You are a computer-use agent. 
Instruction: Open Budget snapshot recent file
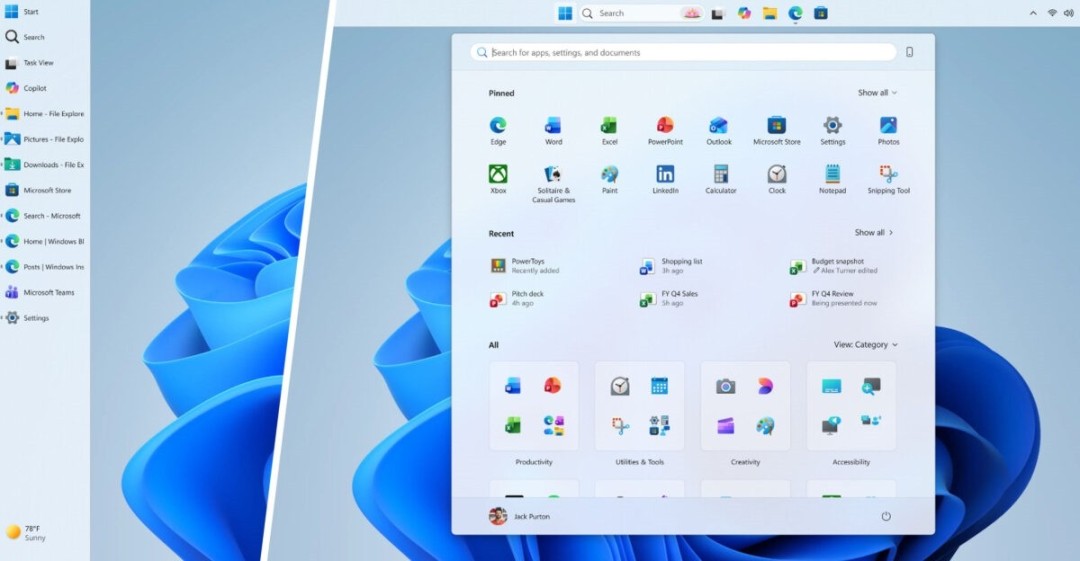click(x=834, y=265)
